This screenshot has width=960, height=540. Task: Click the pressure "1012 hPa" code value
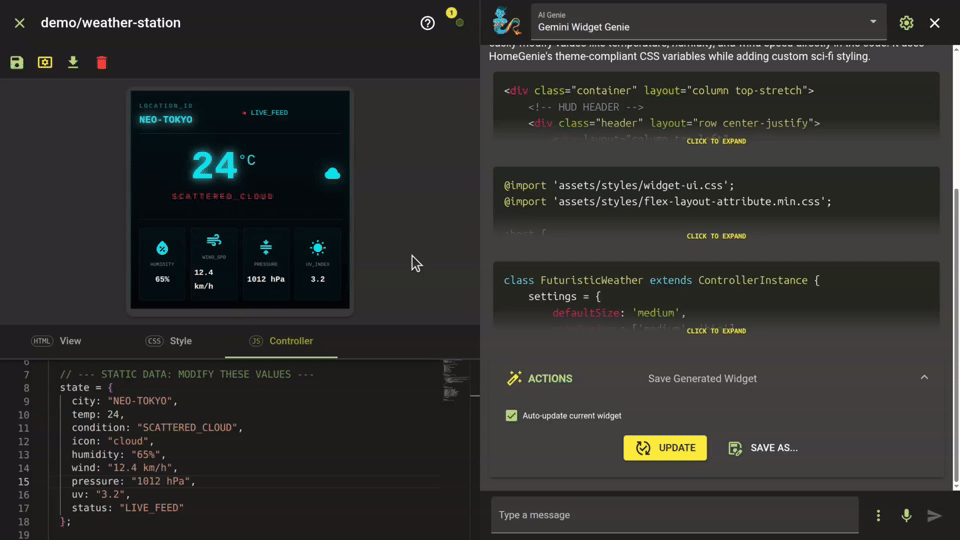click(x=160, y=481)
